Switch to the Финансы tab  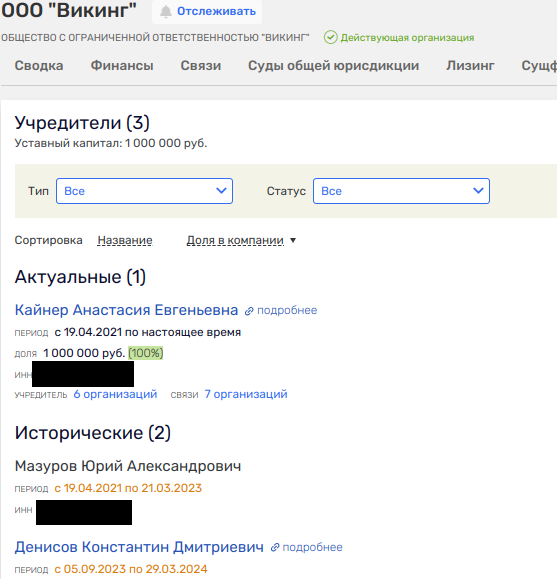click(122, 65)
